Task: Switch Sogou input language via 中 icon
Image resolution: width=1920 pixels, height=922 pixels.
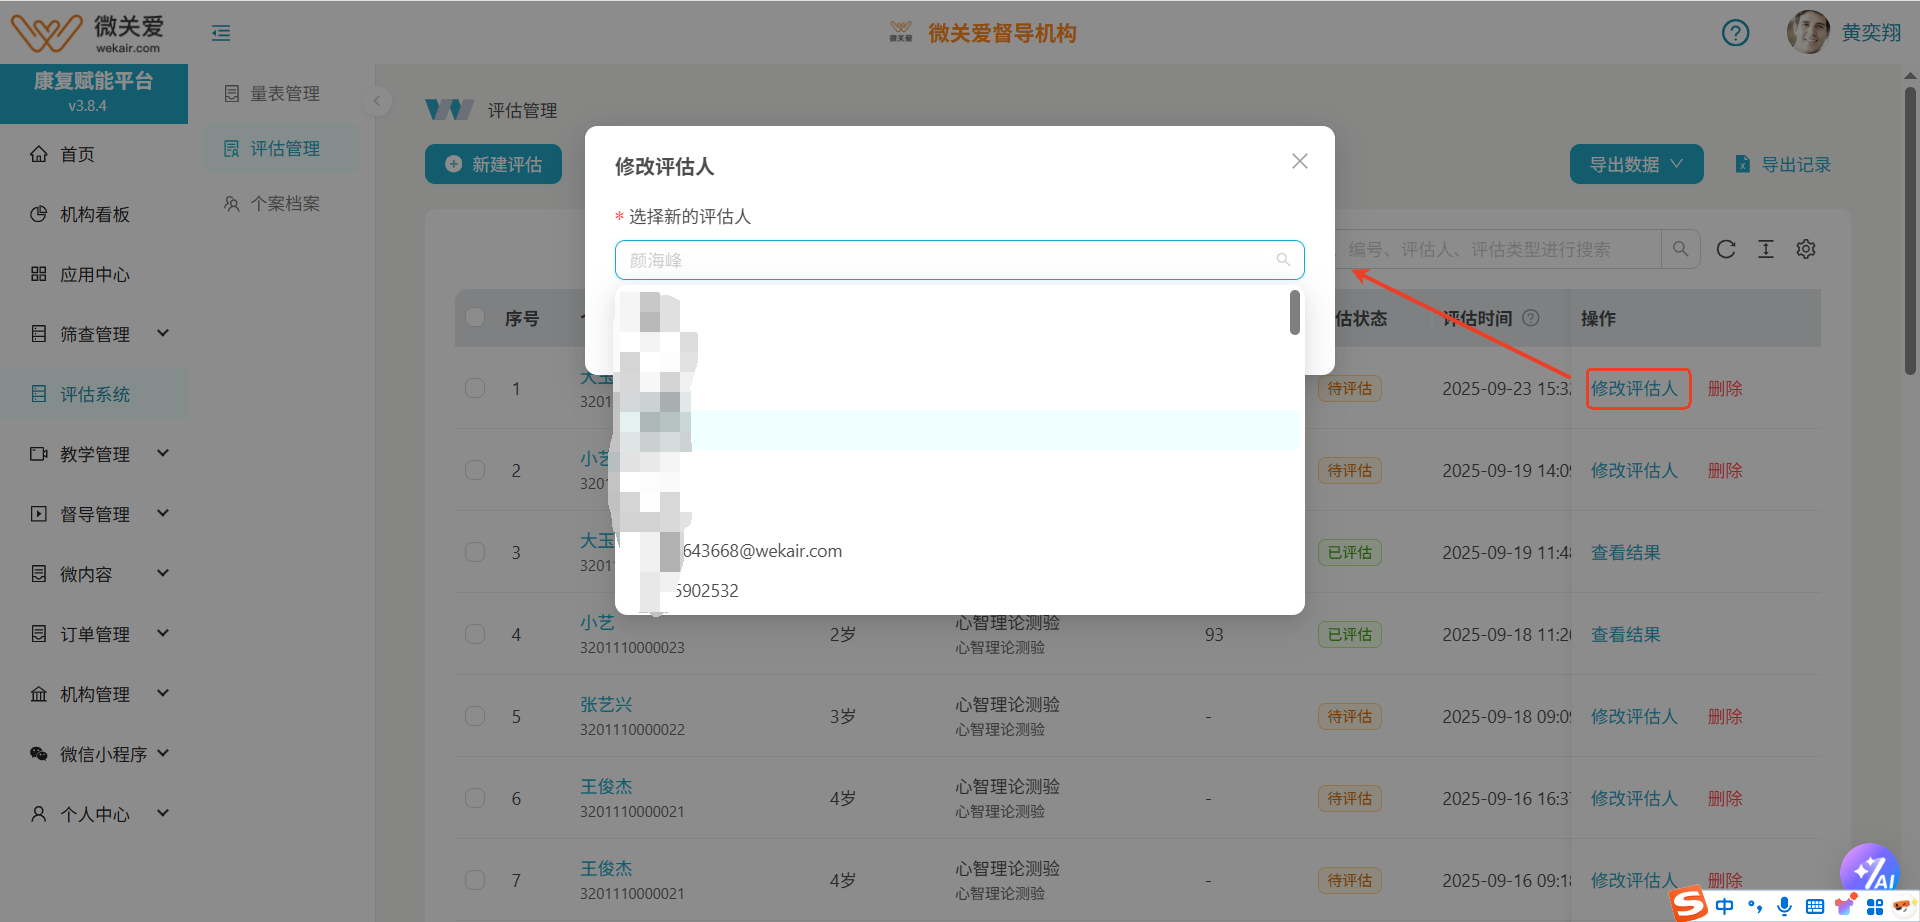Action: (x=1723, y=905)
